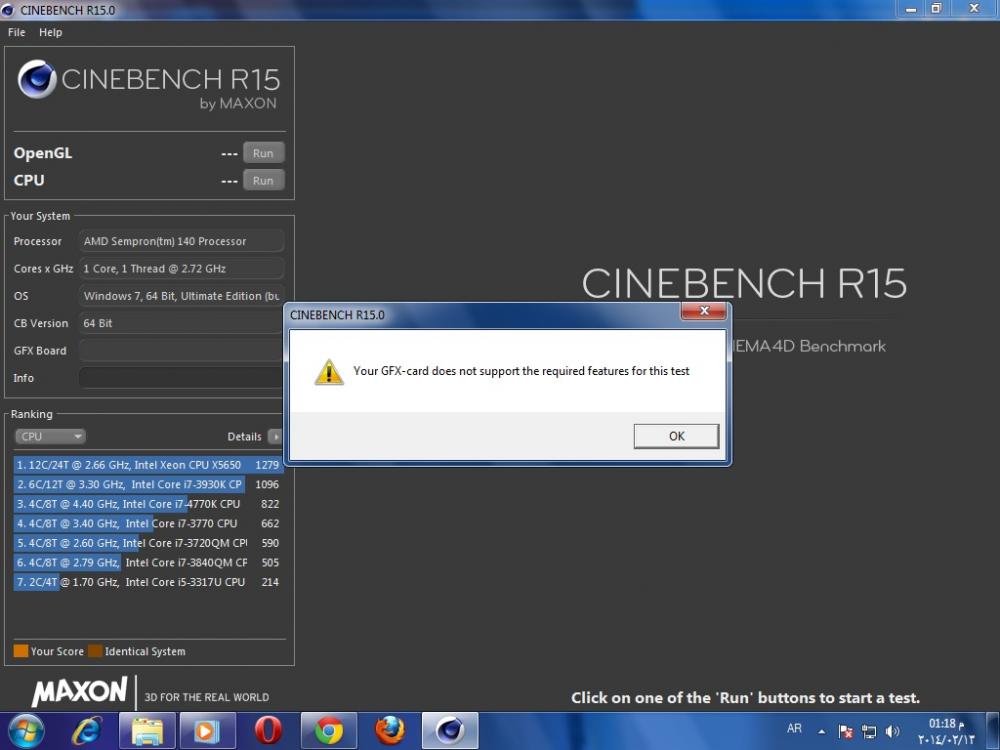Close the warning dialog with the red X
The height and width of the screenshot is (750, 1000).
[703, 311]
